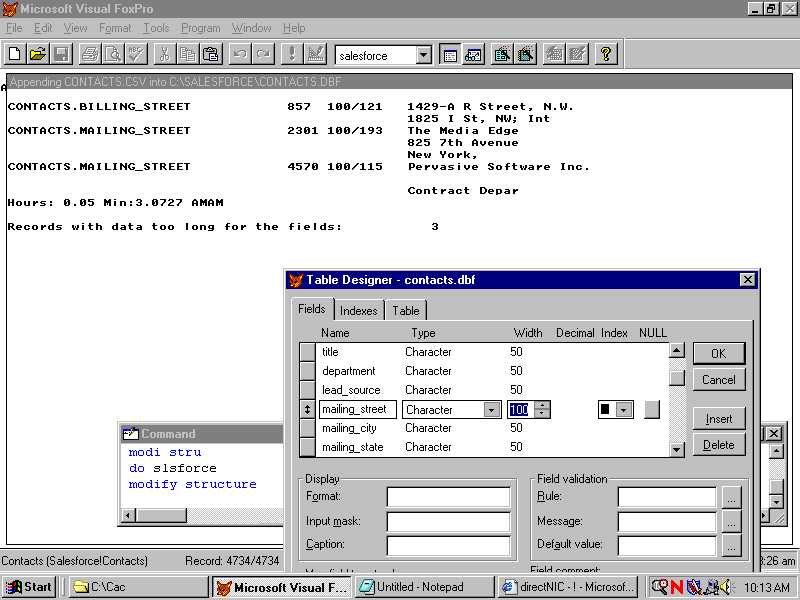Click the red N tray icon

coord(677,587)
